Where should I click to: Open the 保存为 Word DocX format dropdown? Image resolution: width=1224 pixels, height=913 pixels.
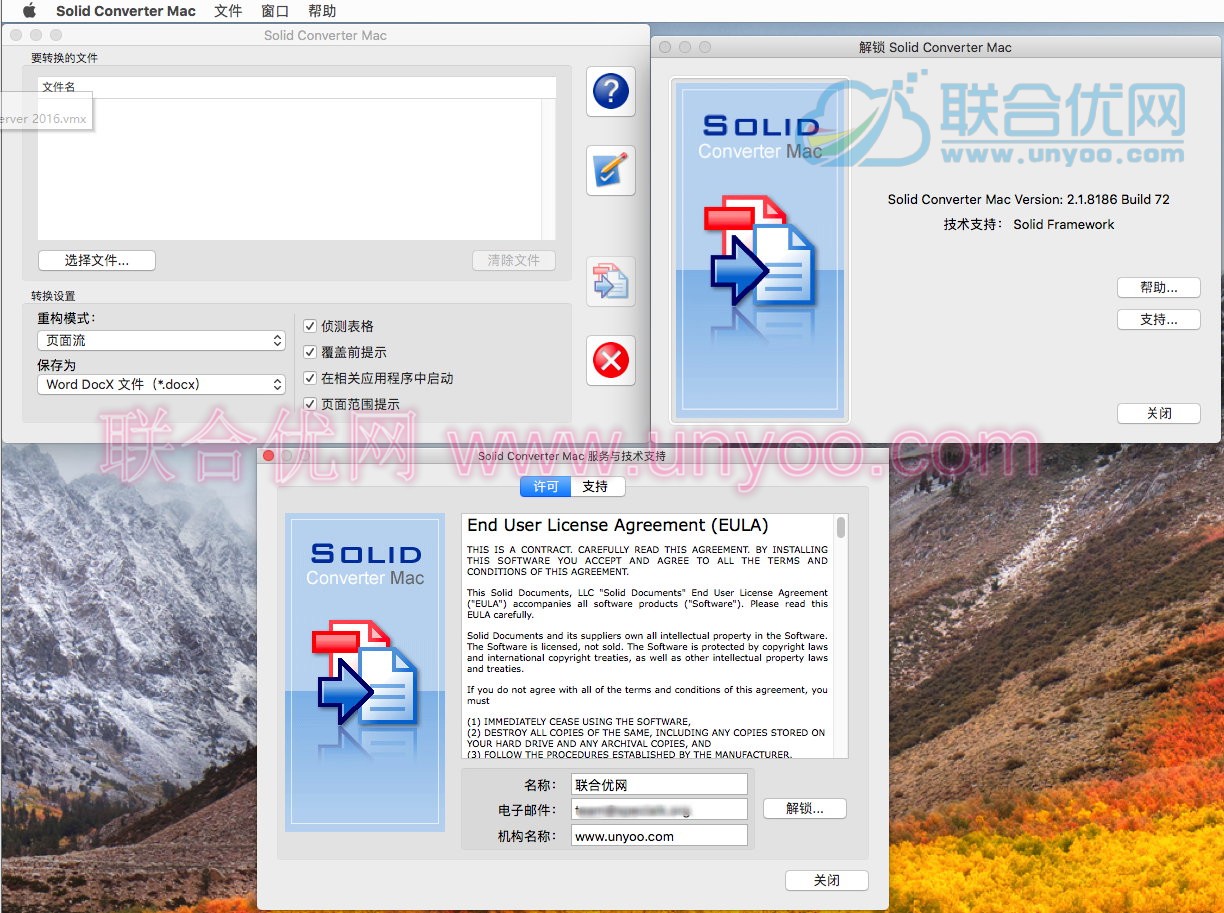[x=162, y=384]
